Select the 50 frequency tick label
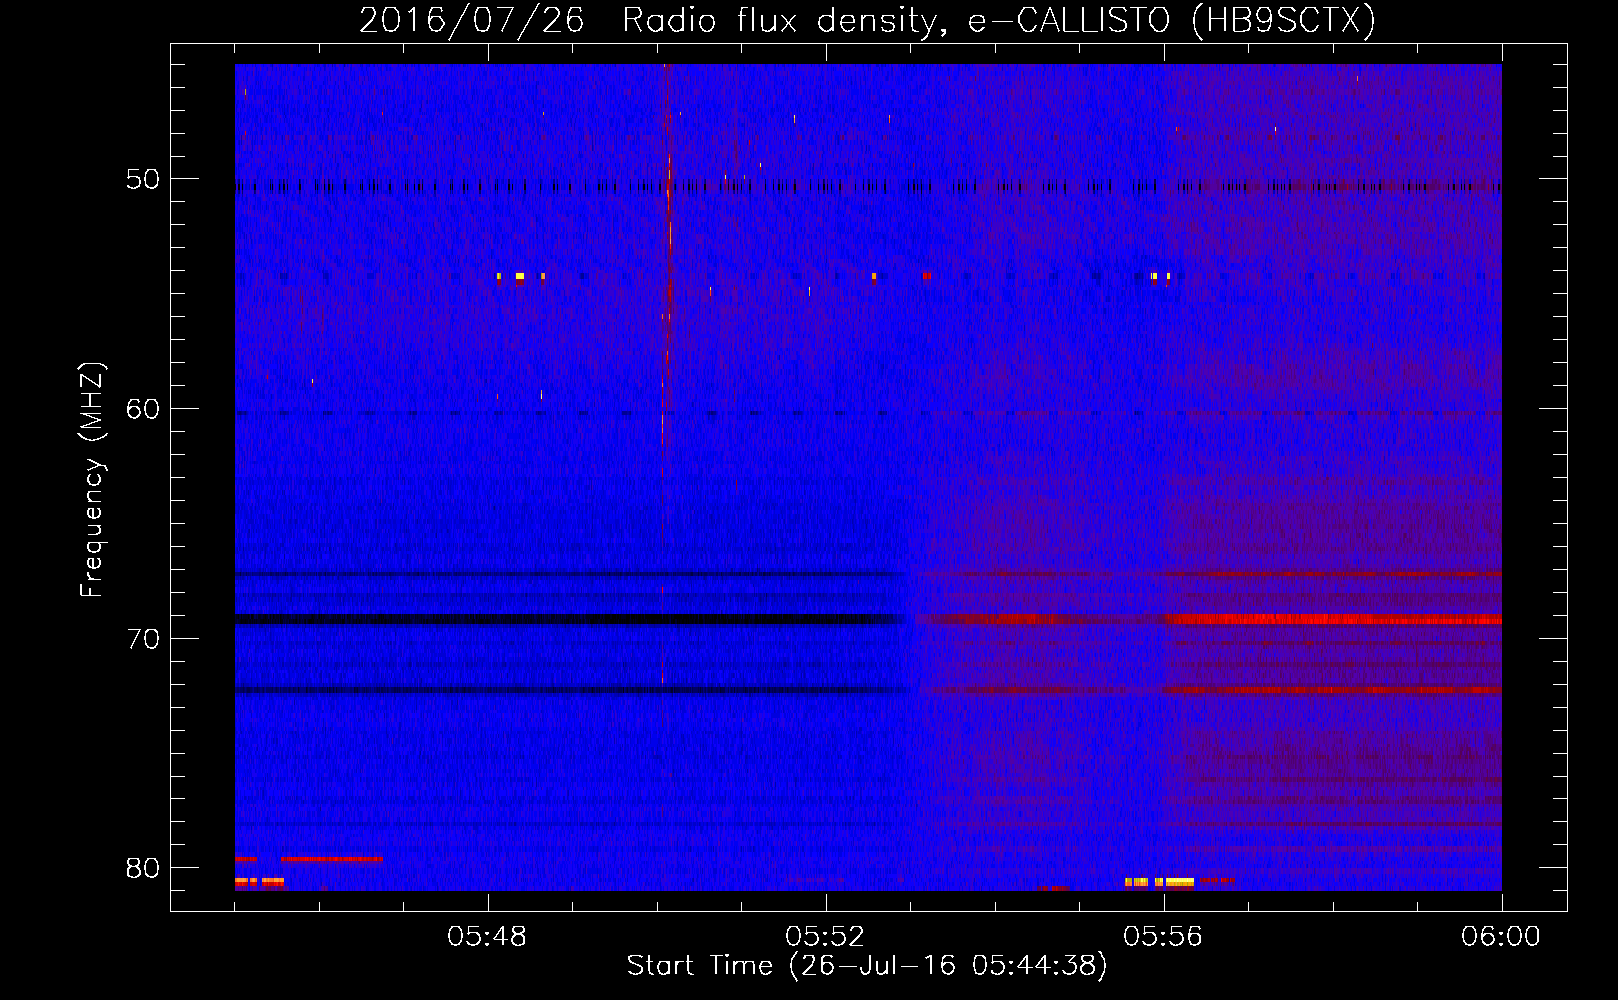Image resolution: width=1618 pixels, height=1000 pixels. pos(144,180)
